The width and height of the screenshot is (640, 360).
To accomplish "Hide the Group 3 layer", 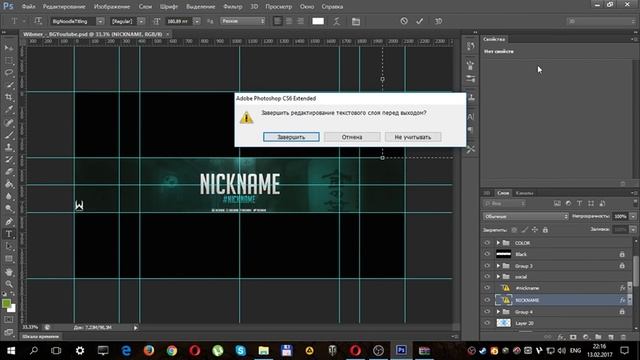I will coord(487,265).
